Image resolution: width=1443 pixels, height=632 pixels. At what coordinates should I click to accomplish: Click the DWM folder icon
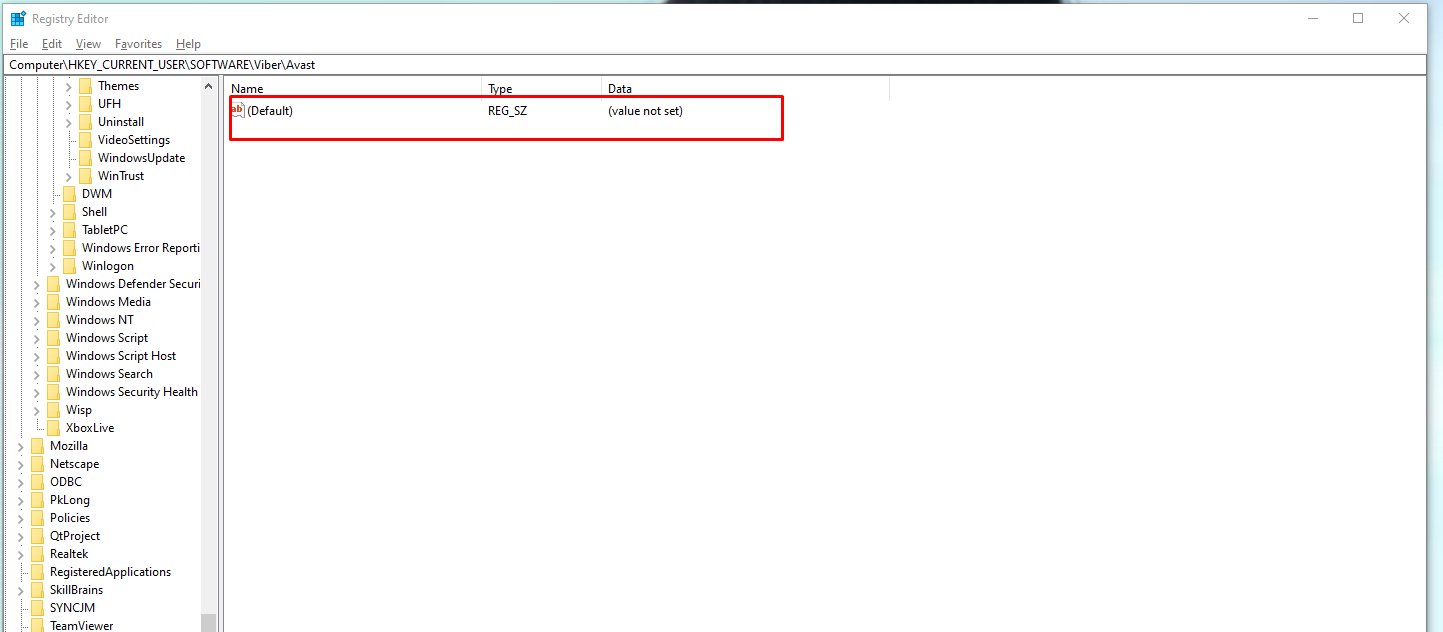point(69,194)
